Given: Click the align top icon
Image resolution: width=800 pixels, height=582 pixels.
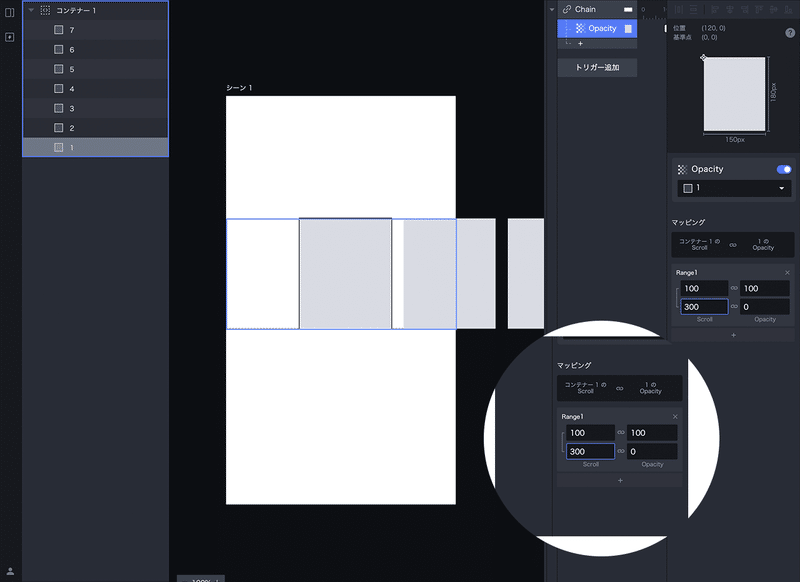Looking at the screenshot, I should click(759, 9).
